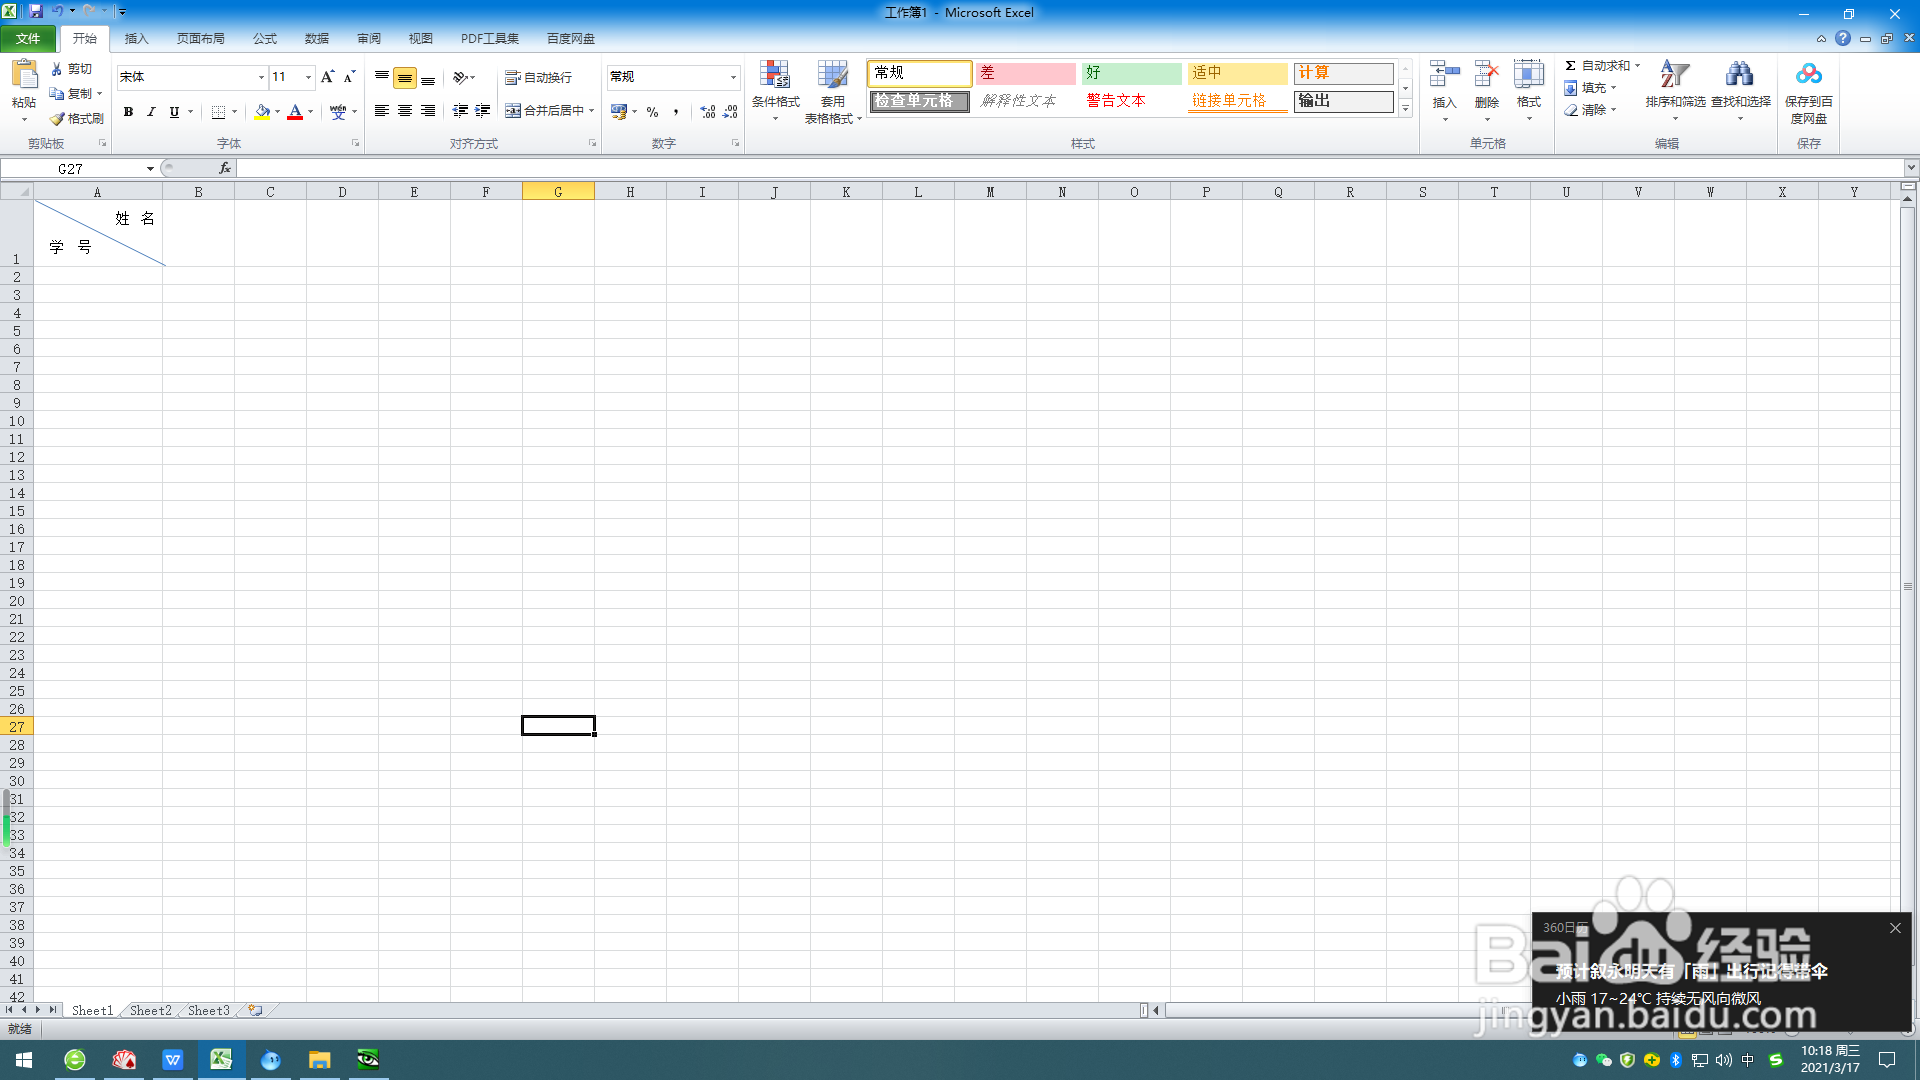Open the Clear (清除) dropdown
The height and width of the screenshot is (1080, 1920).
1590,110
